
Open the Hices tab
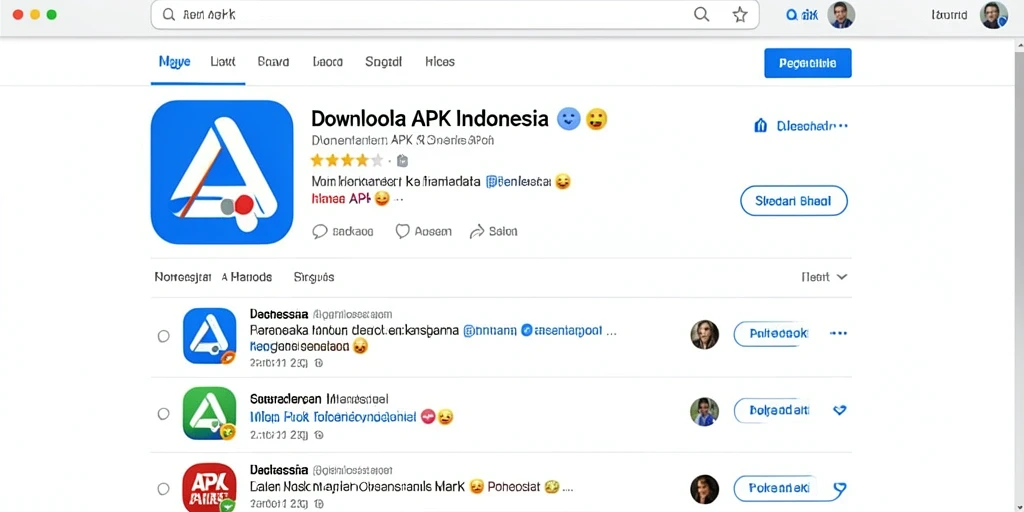tap(440, 62)
